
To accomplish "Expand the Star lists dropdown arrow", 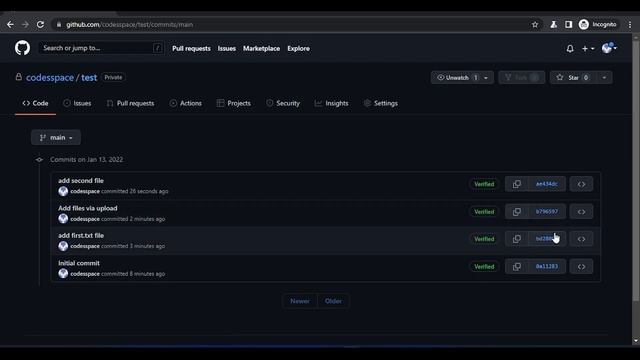I will 604,78.
